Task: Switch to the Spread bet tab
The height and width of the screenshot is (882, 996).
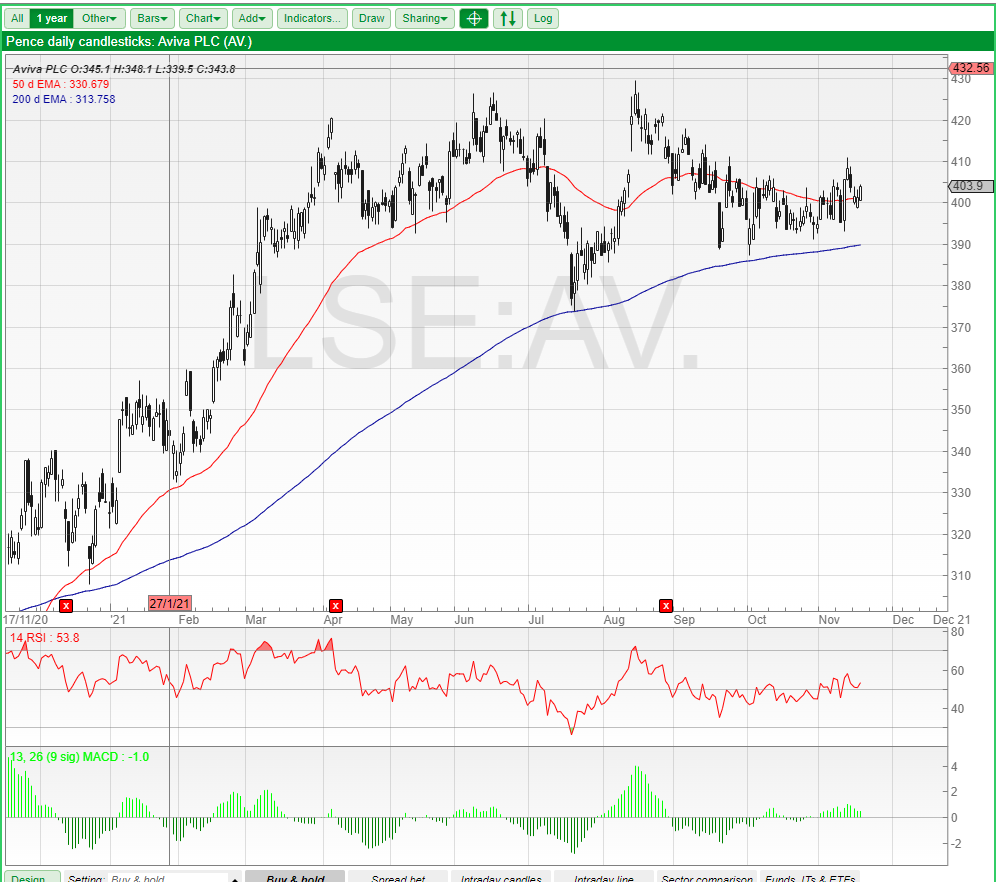Action: click(x=398, y=877)
